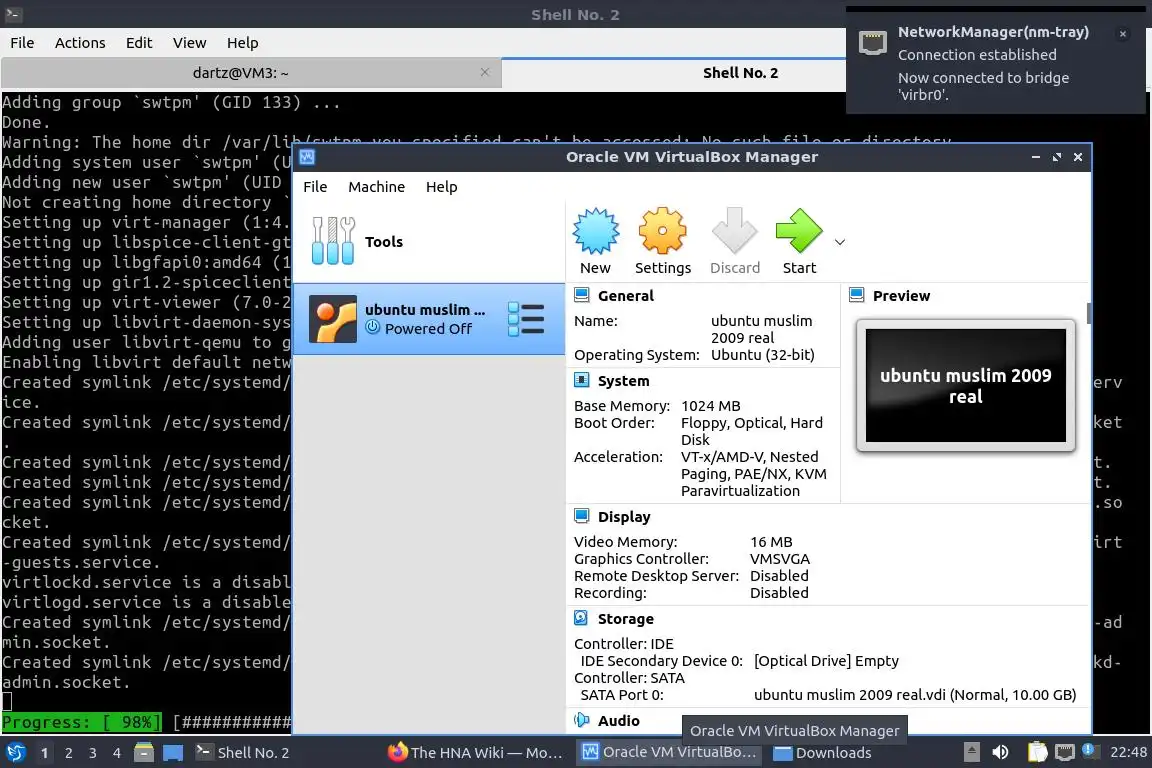Image resolution: width=1152 pixels, height=768 pixels.
Task: Click the Preview section heading
Action: [x=901, y=295]
